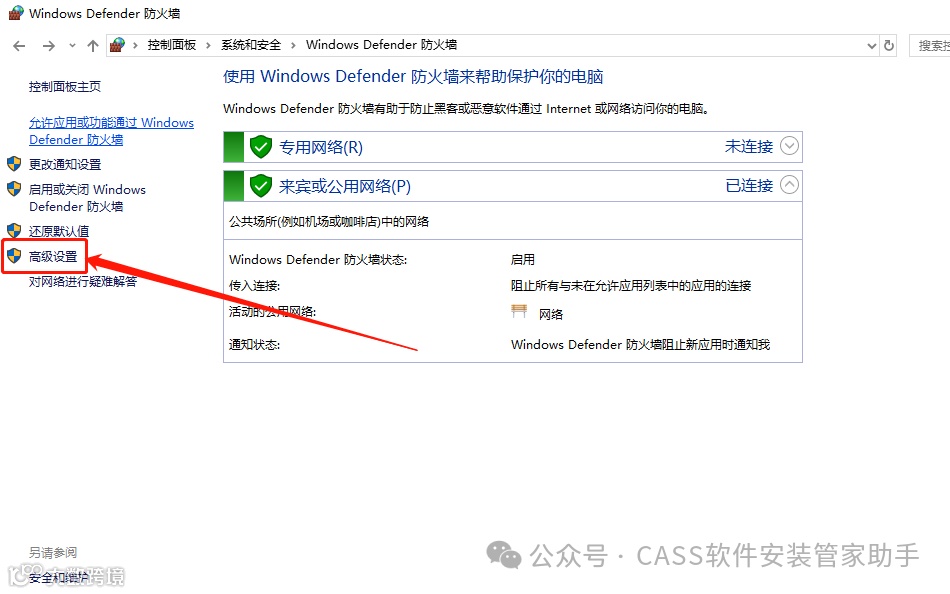
Task: Open 启用或关闭 Windows Defender 防火墙
Action: pyautogui.click(x=87, y=198)
